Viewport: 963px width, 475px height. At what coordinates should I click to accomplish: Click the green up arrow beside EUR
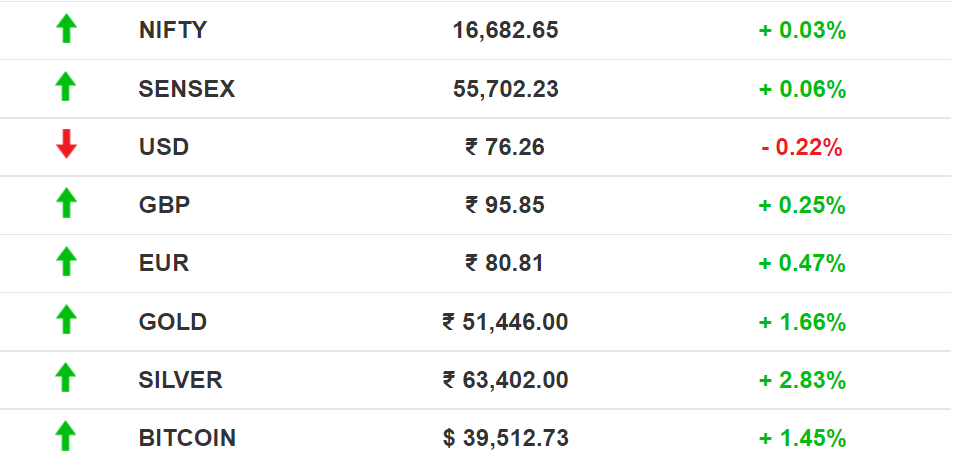coord(66,261)
